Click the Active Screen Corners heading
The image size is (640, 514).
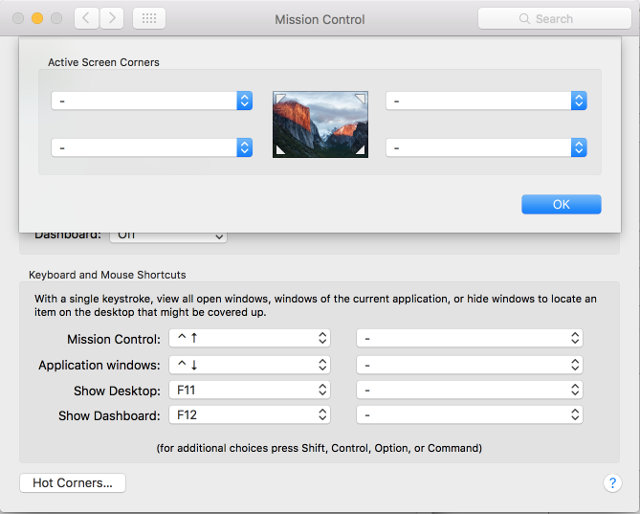point(104,62)
